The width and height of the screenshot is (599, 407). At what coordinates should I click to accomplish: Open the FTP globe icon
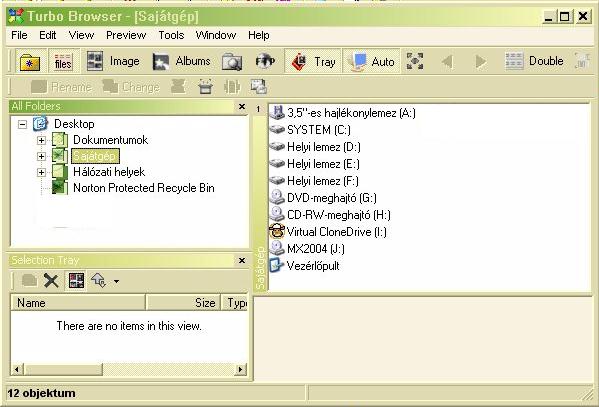coord(265,62)
